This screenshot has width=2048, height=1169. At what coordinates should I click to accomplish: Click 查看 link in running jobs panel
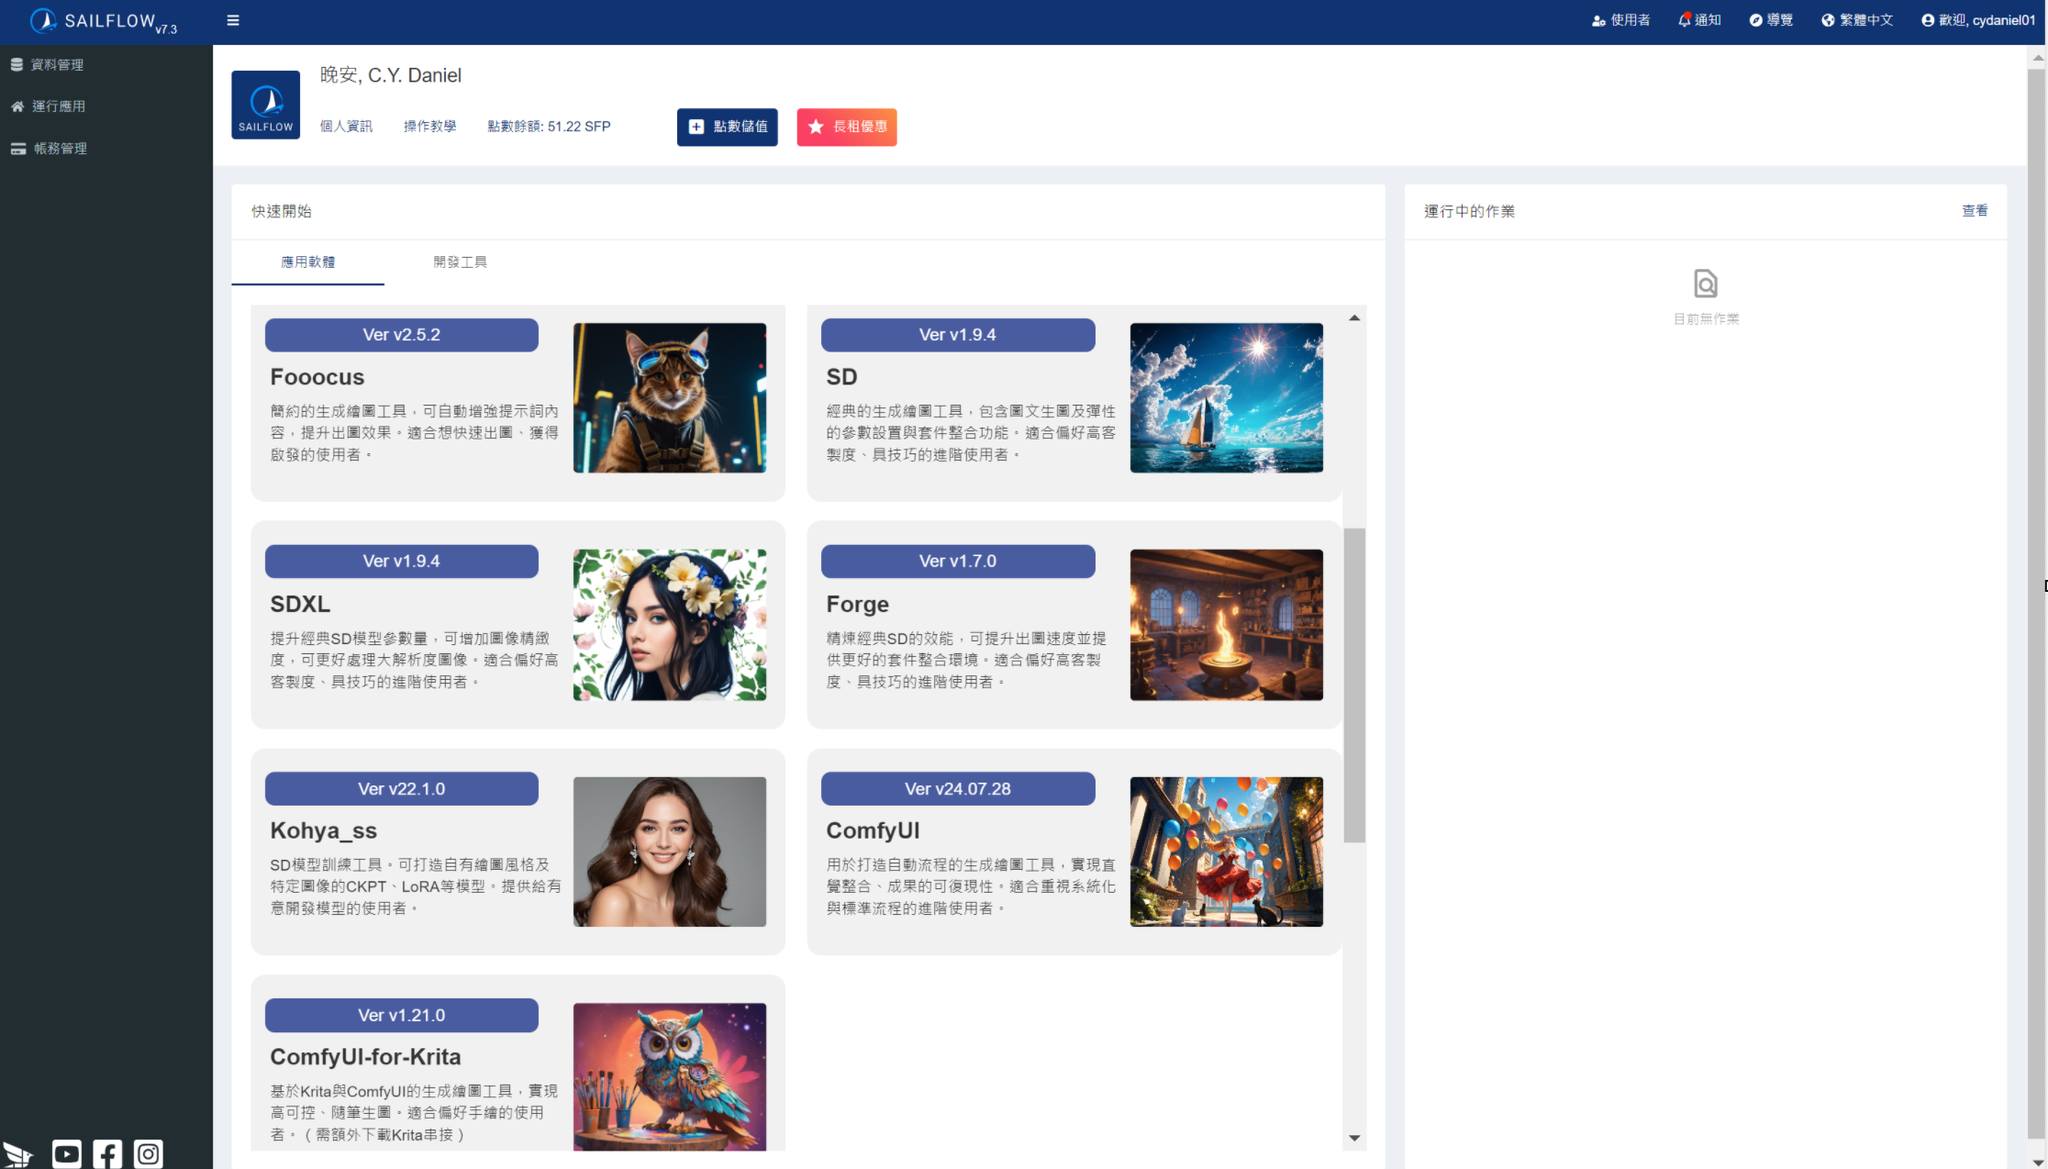[1974, 211]
